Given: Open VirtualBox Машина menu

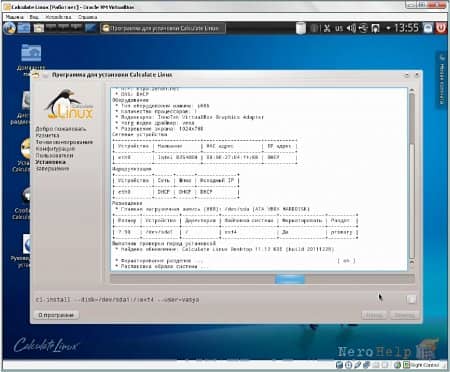Looking at the screenshot, I should click(x=15, y=17).
